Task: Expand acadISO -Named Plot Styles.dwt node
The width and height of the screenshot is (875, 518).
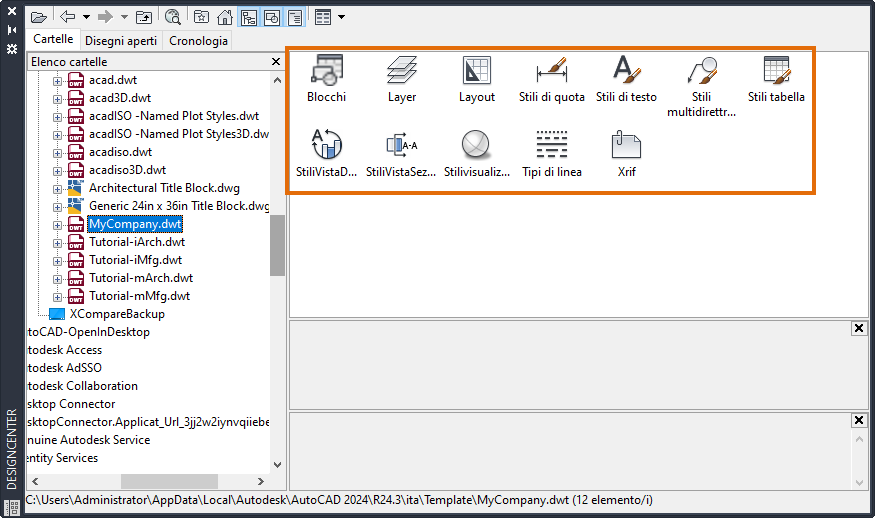Action: point(57,117)
